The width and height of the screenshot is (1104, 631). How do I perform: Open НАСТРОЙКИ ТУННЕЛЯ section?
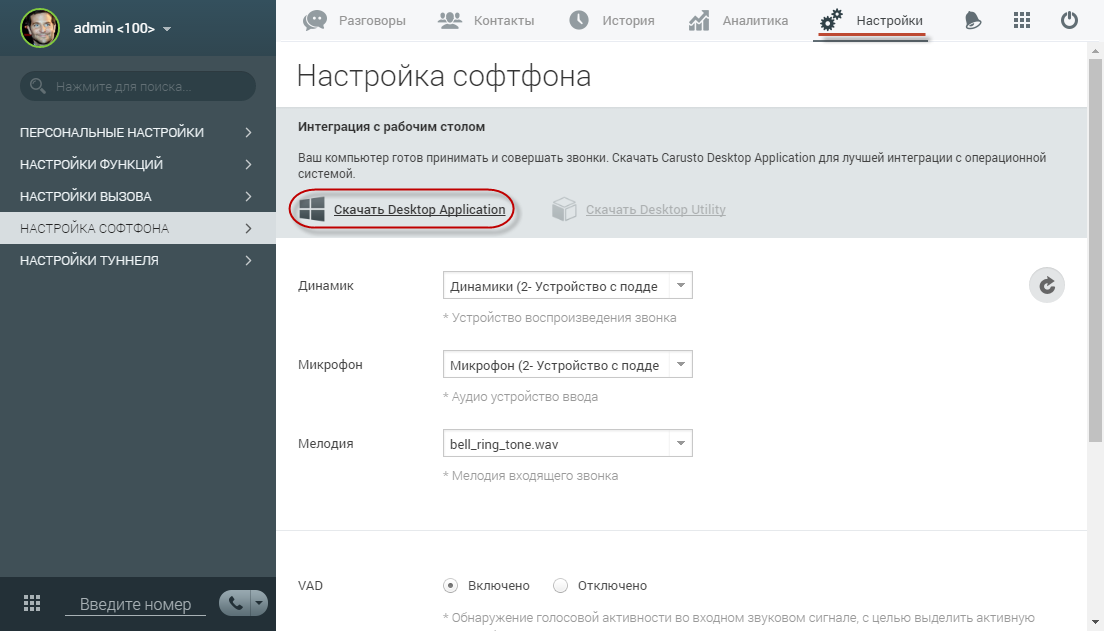[x=138, y=261]
